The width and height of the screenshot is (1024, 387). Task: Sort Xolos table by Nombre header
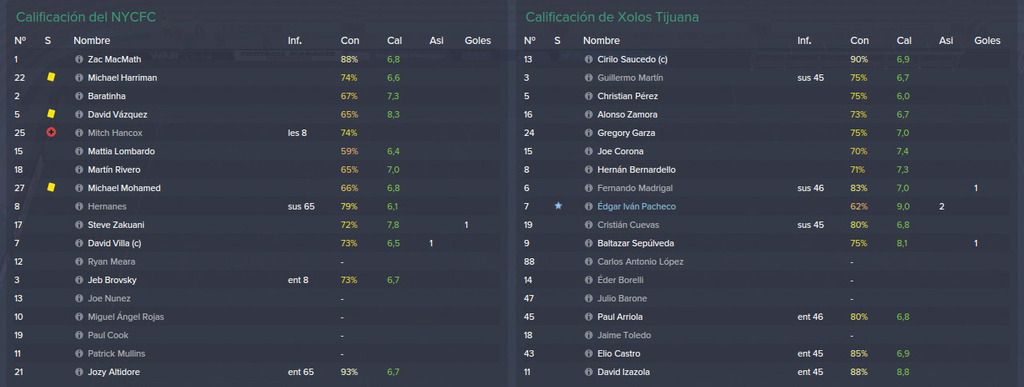click(x=601, y=40)
